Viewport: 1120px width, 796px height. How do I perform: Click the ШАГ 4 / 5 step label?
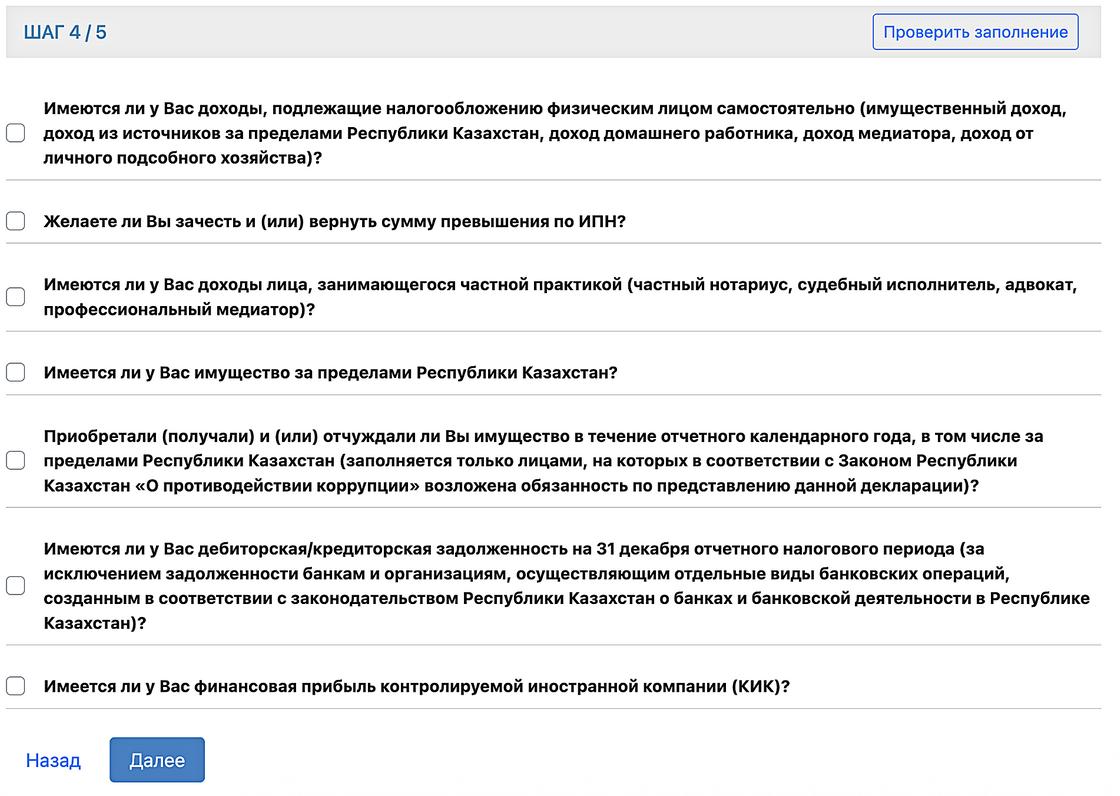[65, 31]
